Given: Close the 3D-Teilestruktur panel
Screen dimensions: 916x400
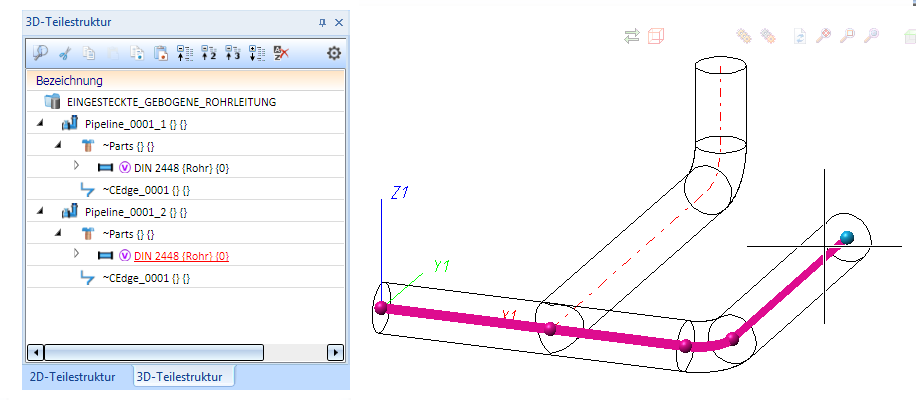Looking at the screenshot, I should (x=339, y=23).
